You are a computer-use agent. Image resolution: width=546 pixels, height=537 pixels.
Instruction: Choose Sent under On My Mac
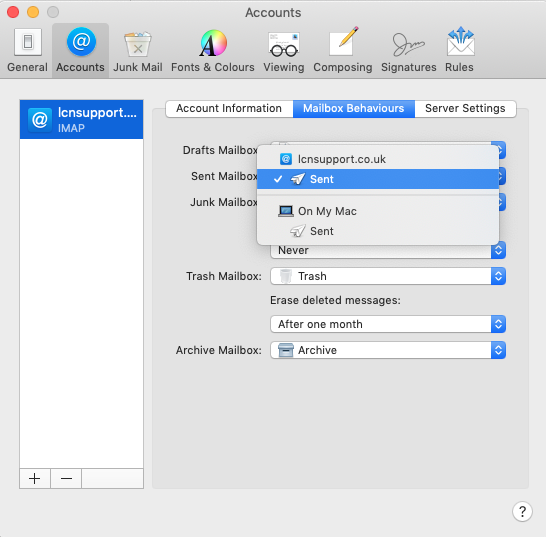click(378, 231)
